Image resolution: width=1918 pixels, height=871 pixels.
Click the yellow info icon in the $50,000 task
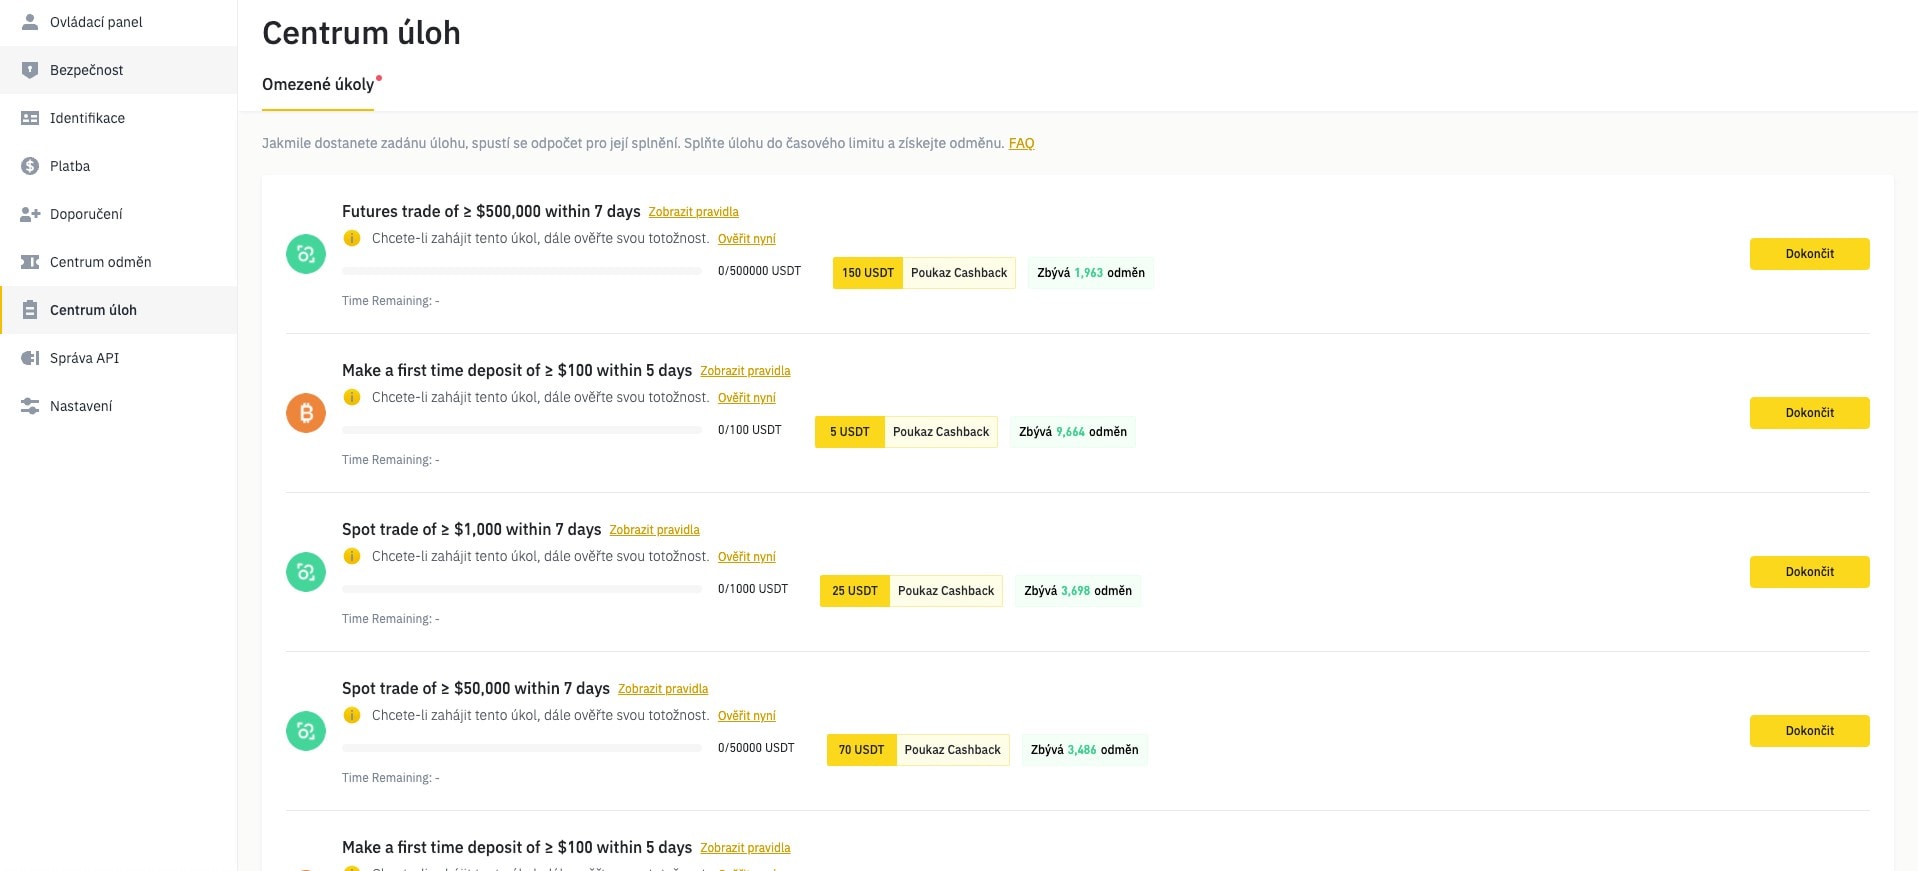click(x=352, y=715)
